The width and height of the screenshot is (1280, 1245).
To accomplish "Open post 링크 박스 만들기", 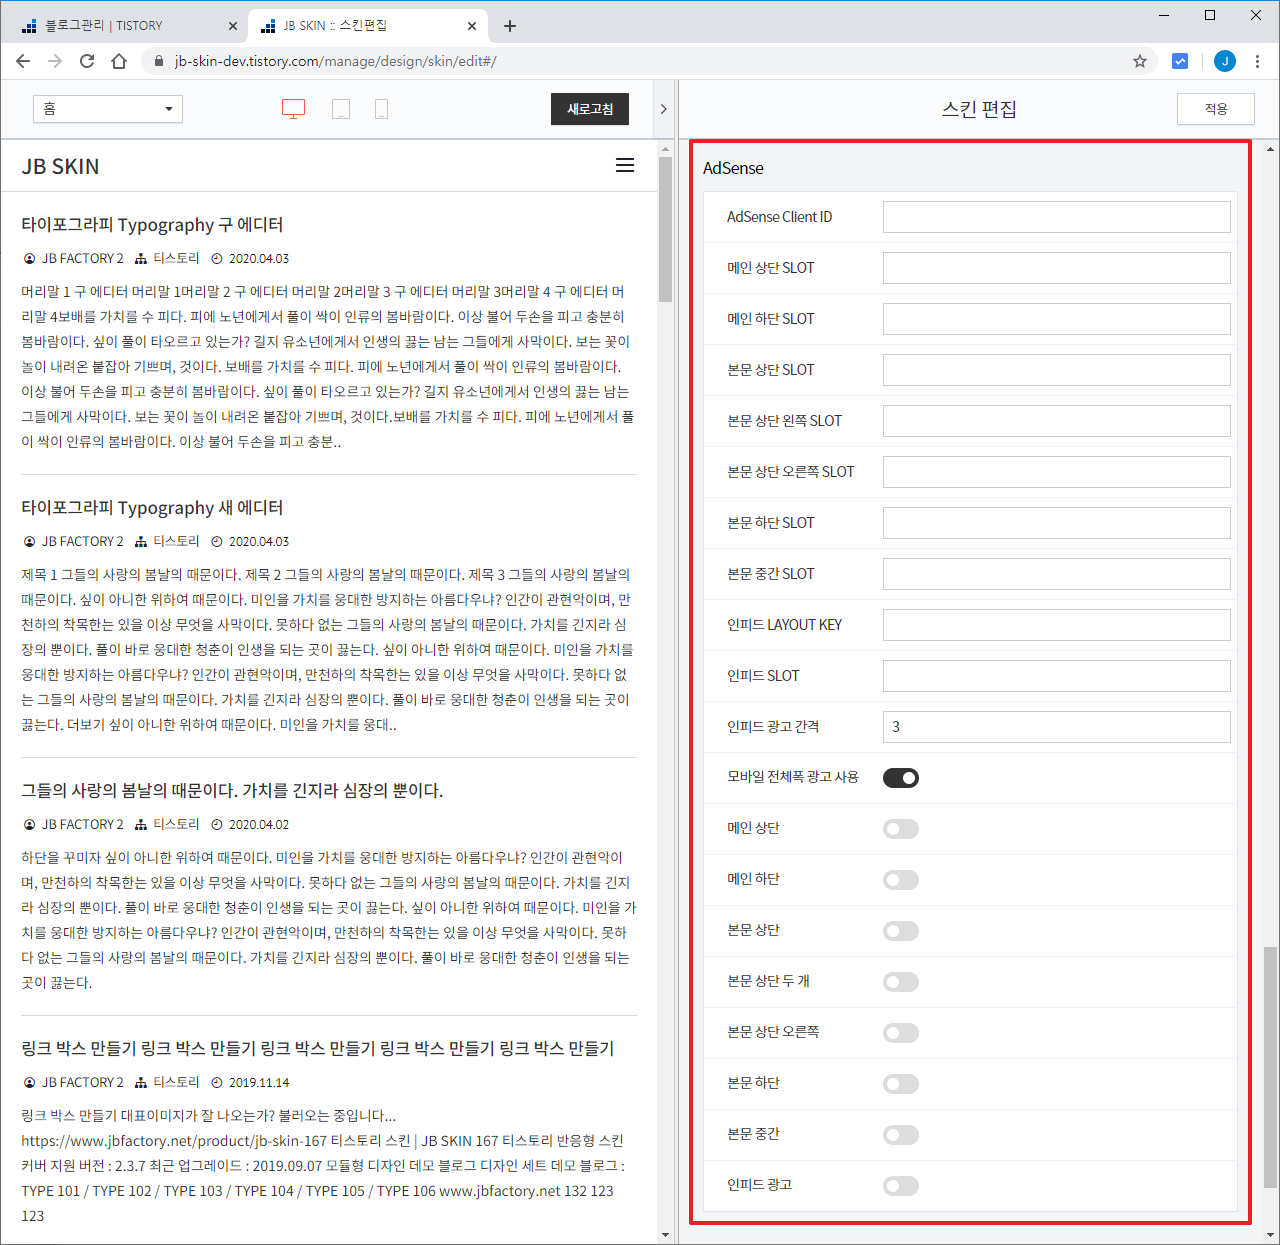I will click(318, 1048).
